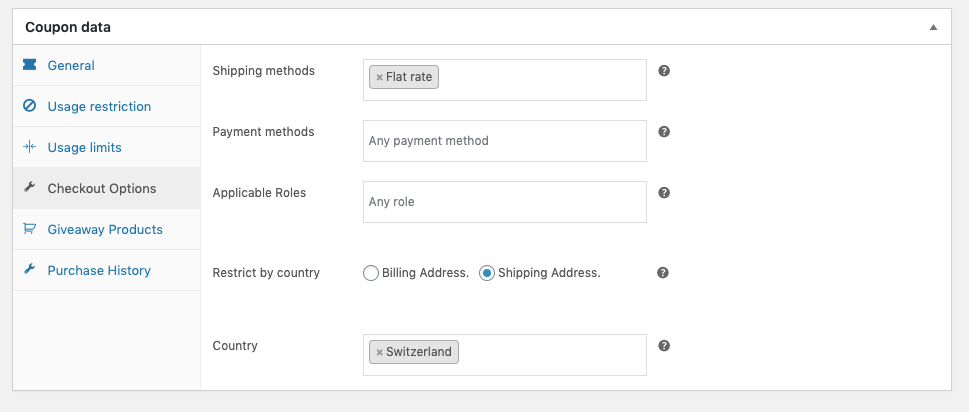
Task: Remove the Flat rate shipping method tag
Action: coord(379,77)
